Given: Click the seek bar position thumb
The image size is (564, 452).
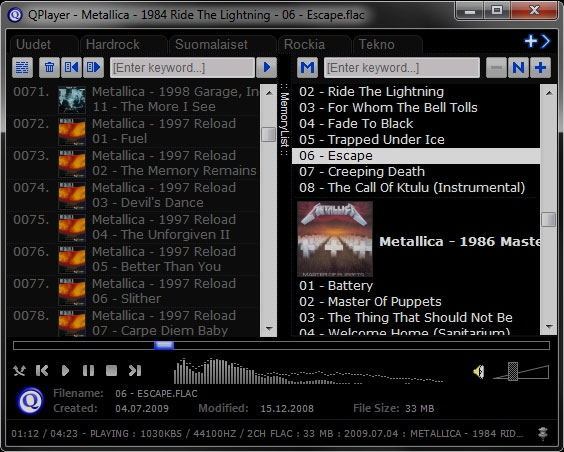Looking at the screenshot, I should [164, 346].
